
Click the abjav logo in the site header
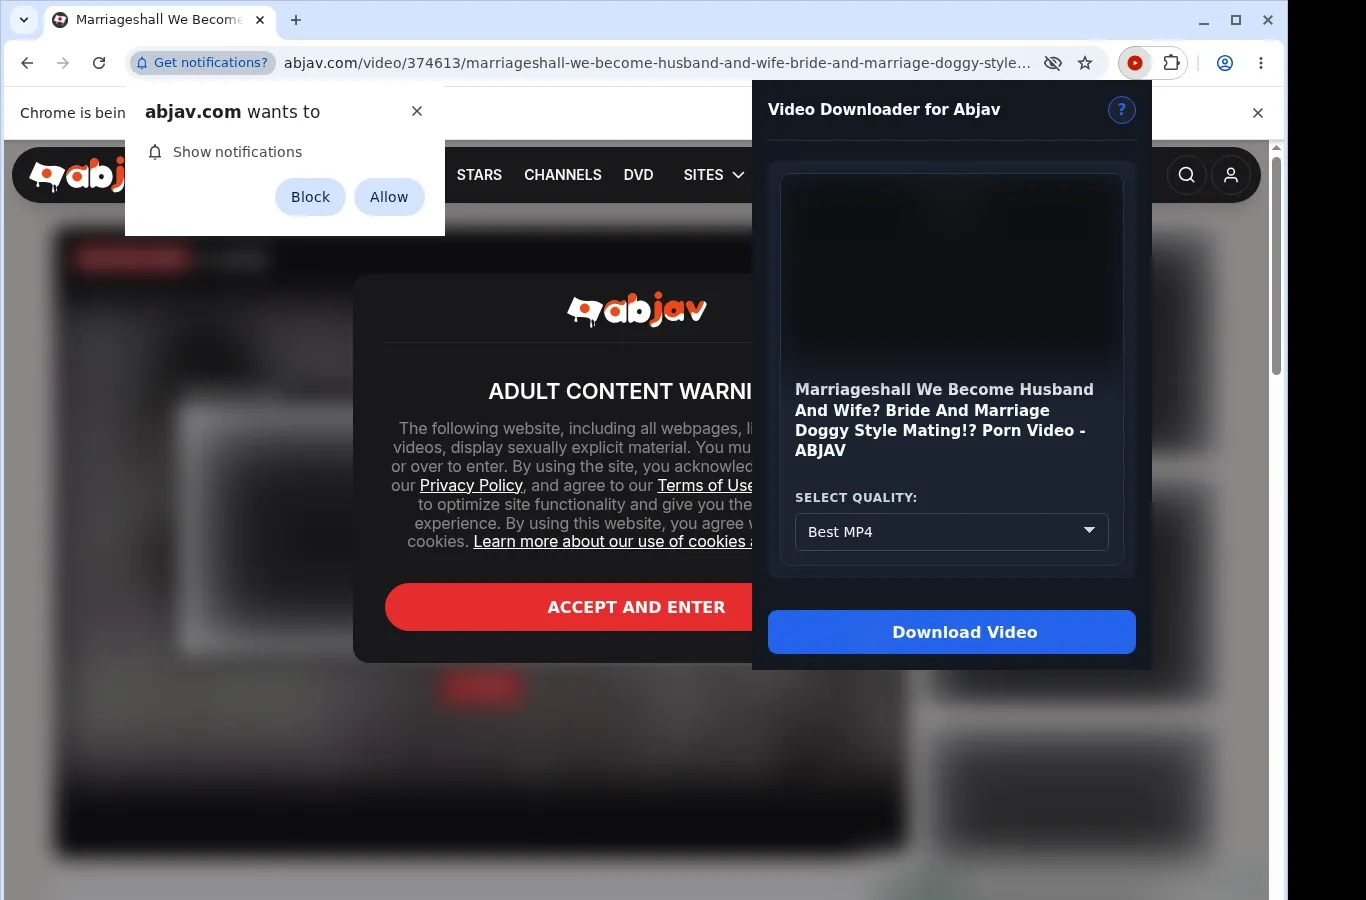pos(77,175)
